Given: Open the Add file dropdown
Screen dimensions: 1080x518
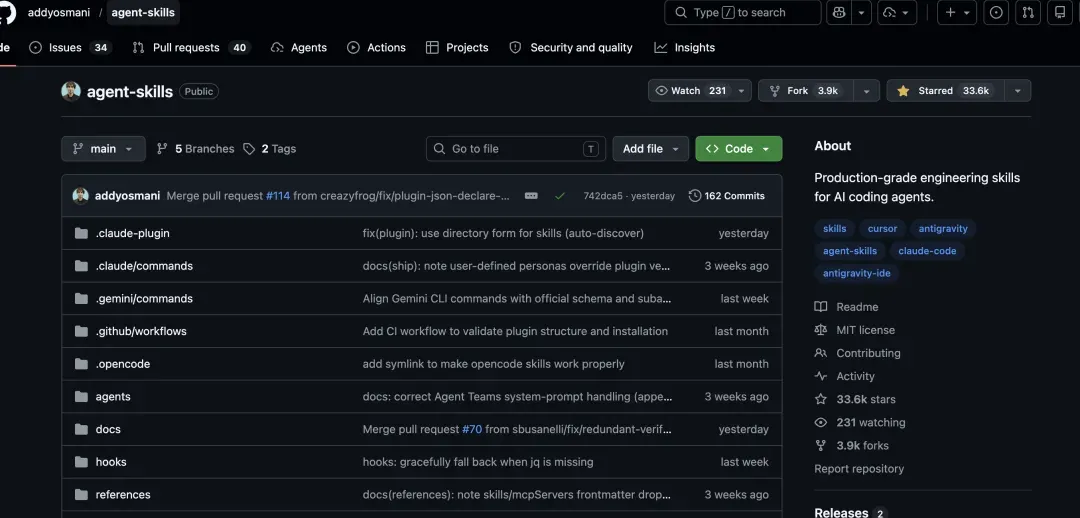Looking at the screenshot, I should pos(650,149).
